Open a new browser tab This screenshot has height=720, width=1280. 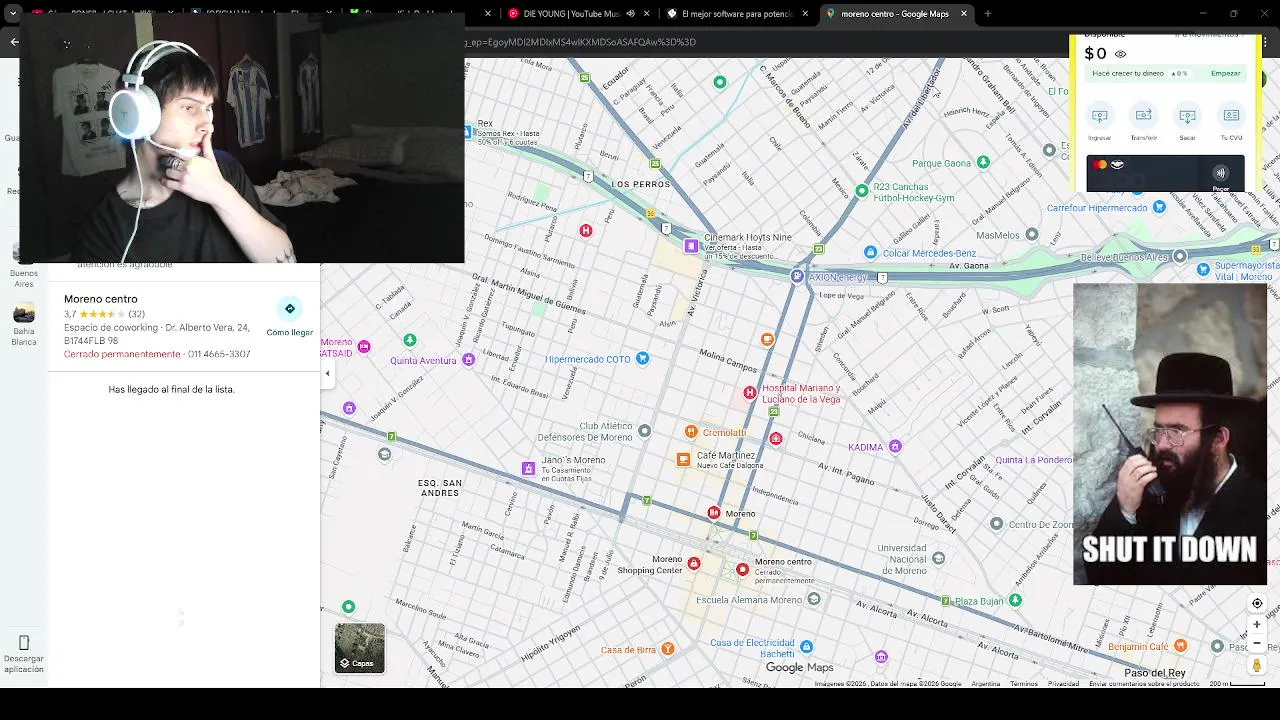click(988, 14)
